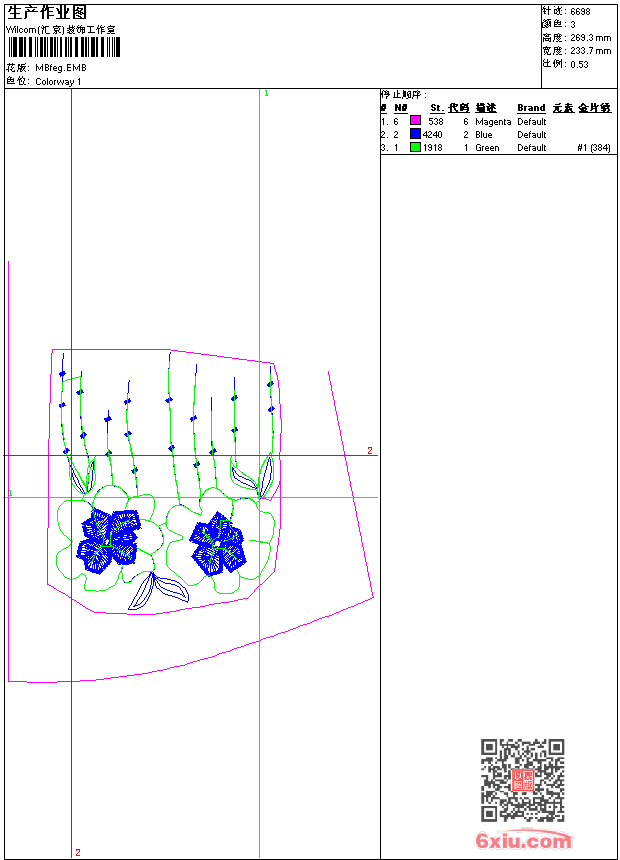This screenshot has width=620, height=860.
Task: Select stitch count '4240' in Blue row
Action: coord(432,134)
